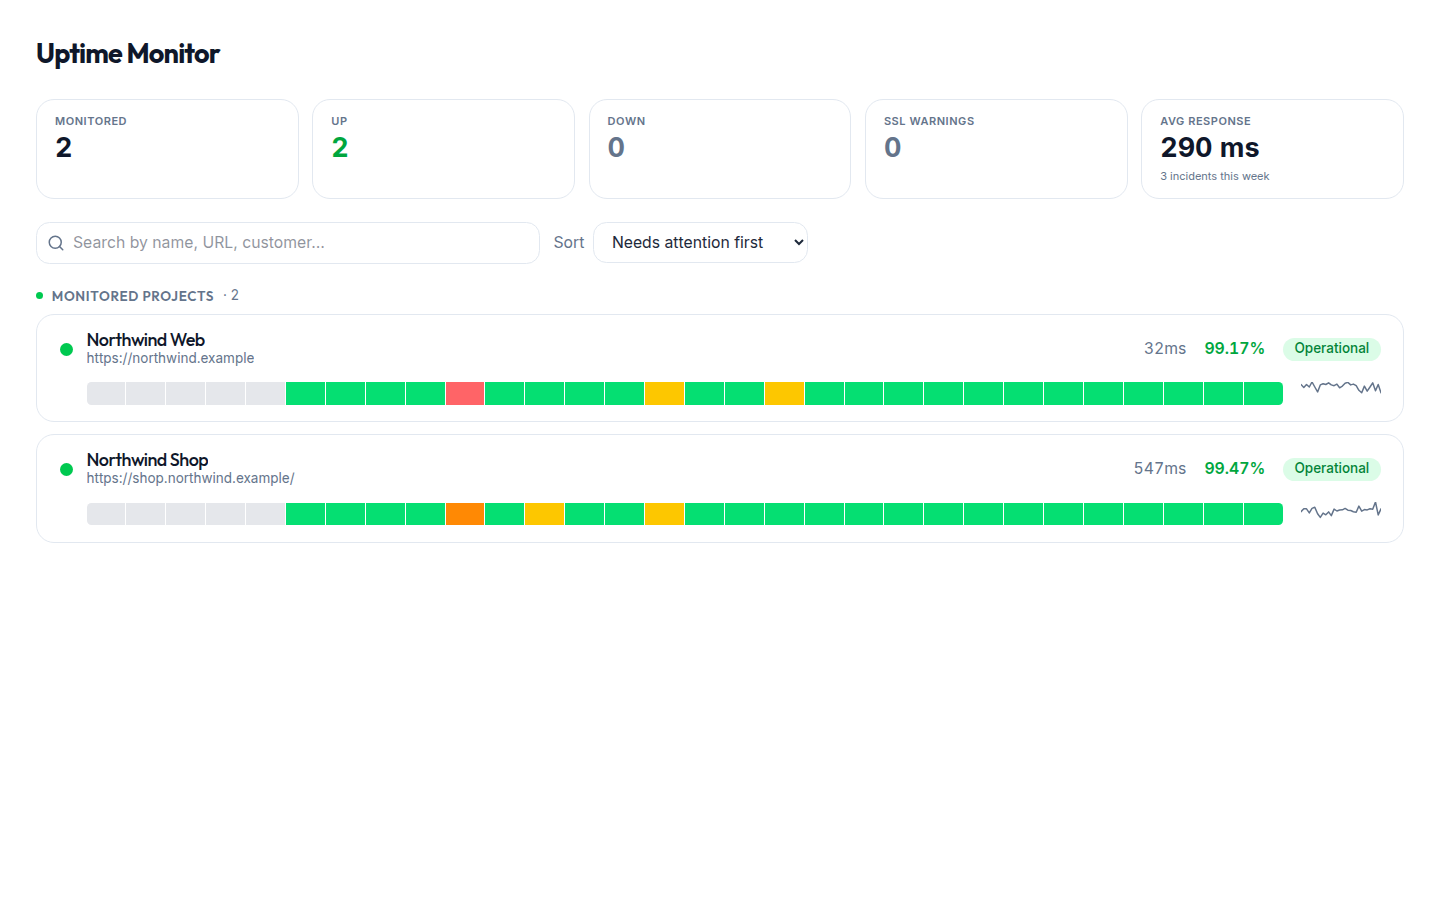This screenshot has width=1440, height=900.
Task: Click the Sort label
Action: point(569,243)
